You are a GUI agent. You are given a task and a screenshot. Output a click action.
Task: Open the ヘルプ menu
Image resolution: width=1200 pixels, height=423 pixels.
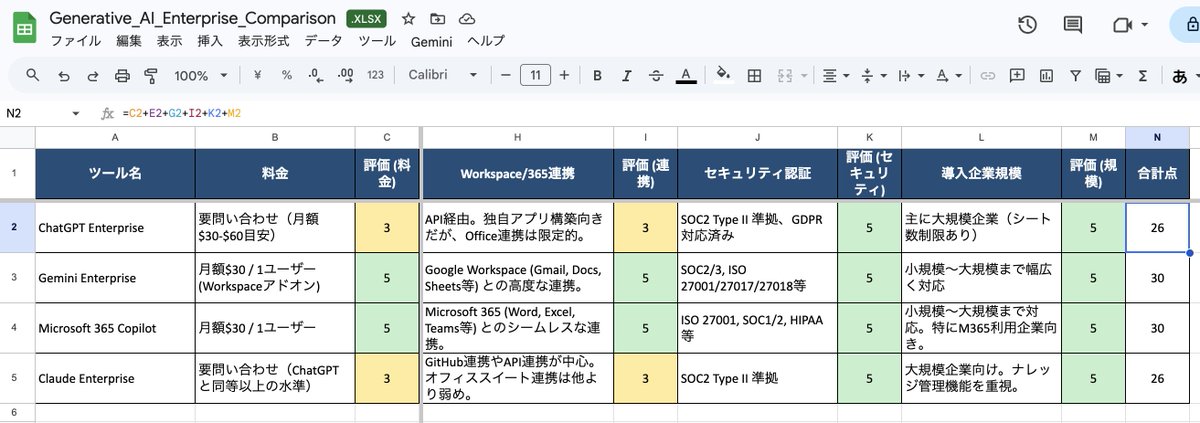point(486,41)
